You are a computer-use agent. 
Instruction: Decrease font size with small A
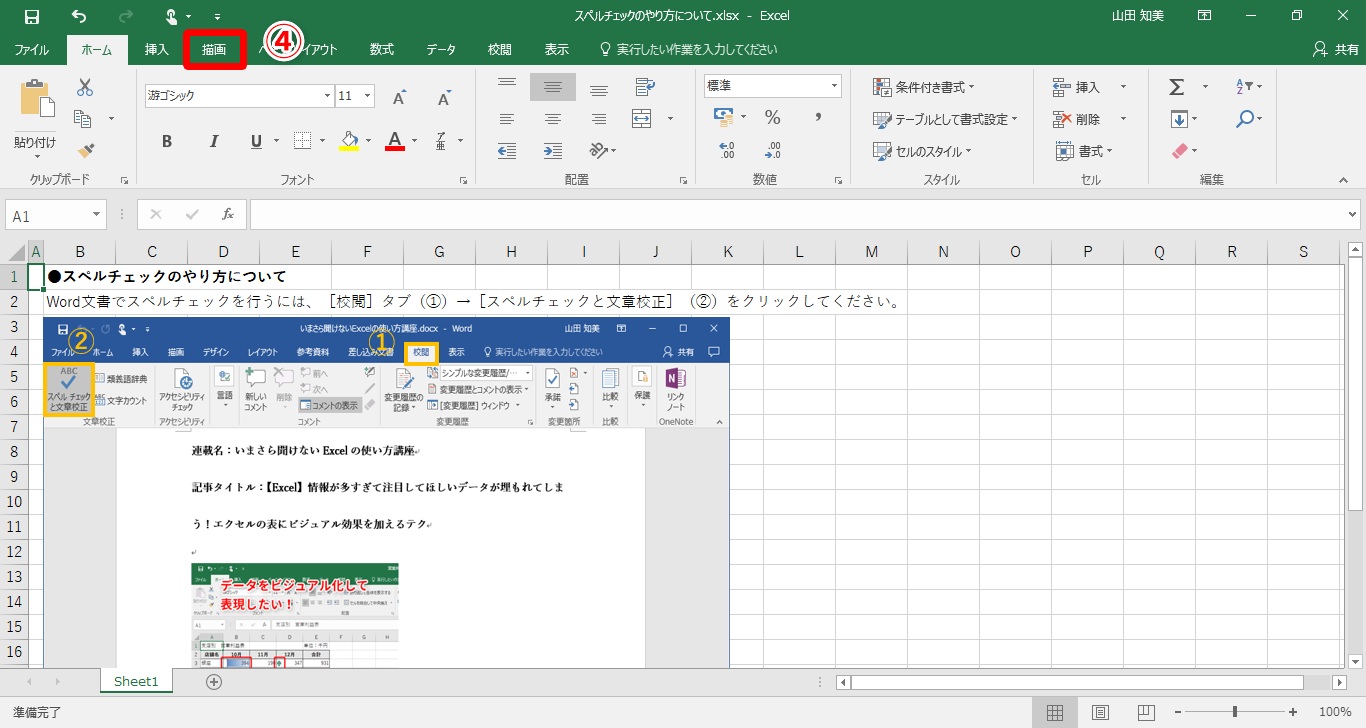[444, 96]
